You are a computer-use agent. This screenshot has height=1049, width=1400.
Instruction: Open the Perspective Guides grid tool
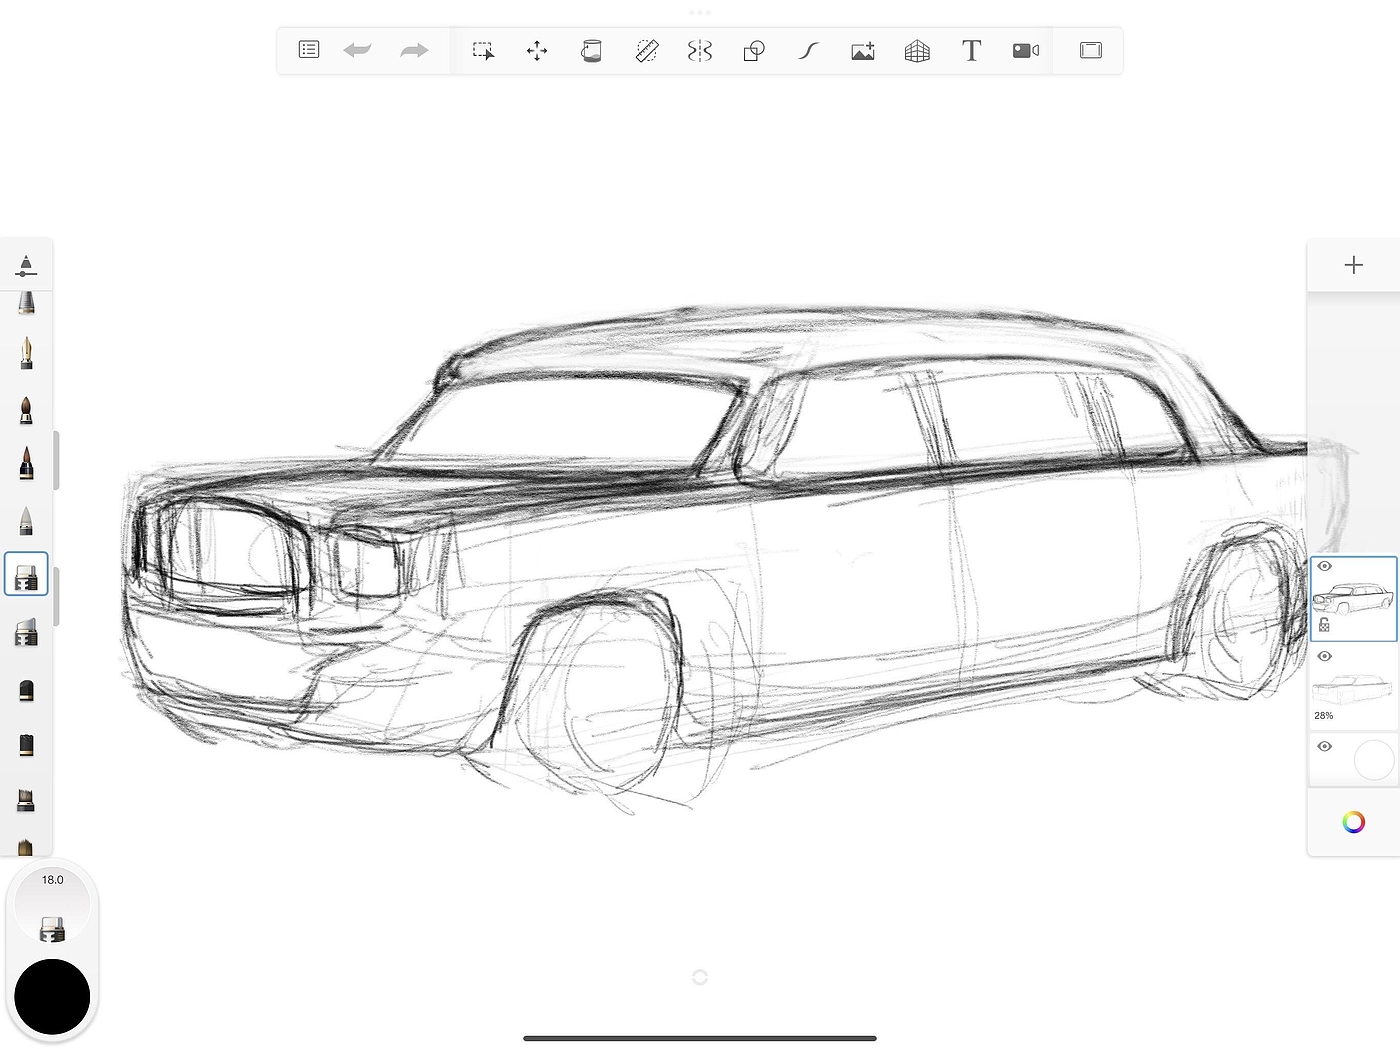(x=917, y=51)
